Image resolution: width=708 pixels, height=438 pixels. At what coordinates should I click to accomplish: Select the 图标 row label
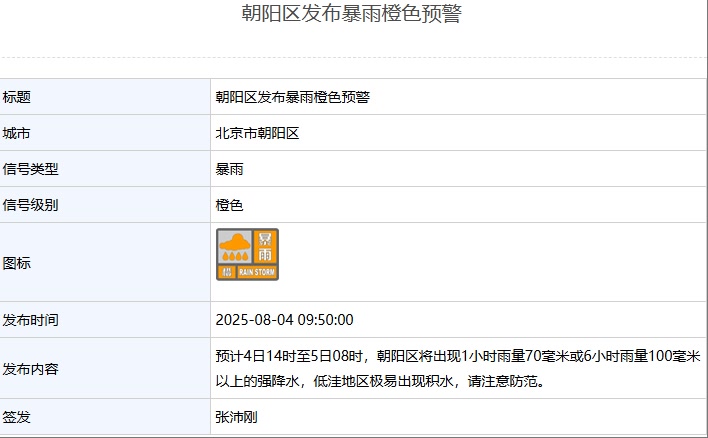pyautogui.click(x=17, y=263)
